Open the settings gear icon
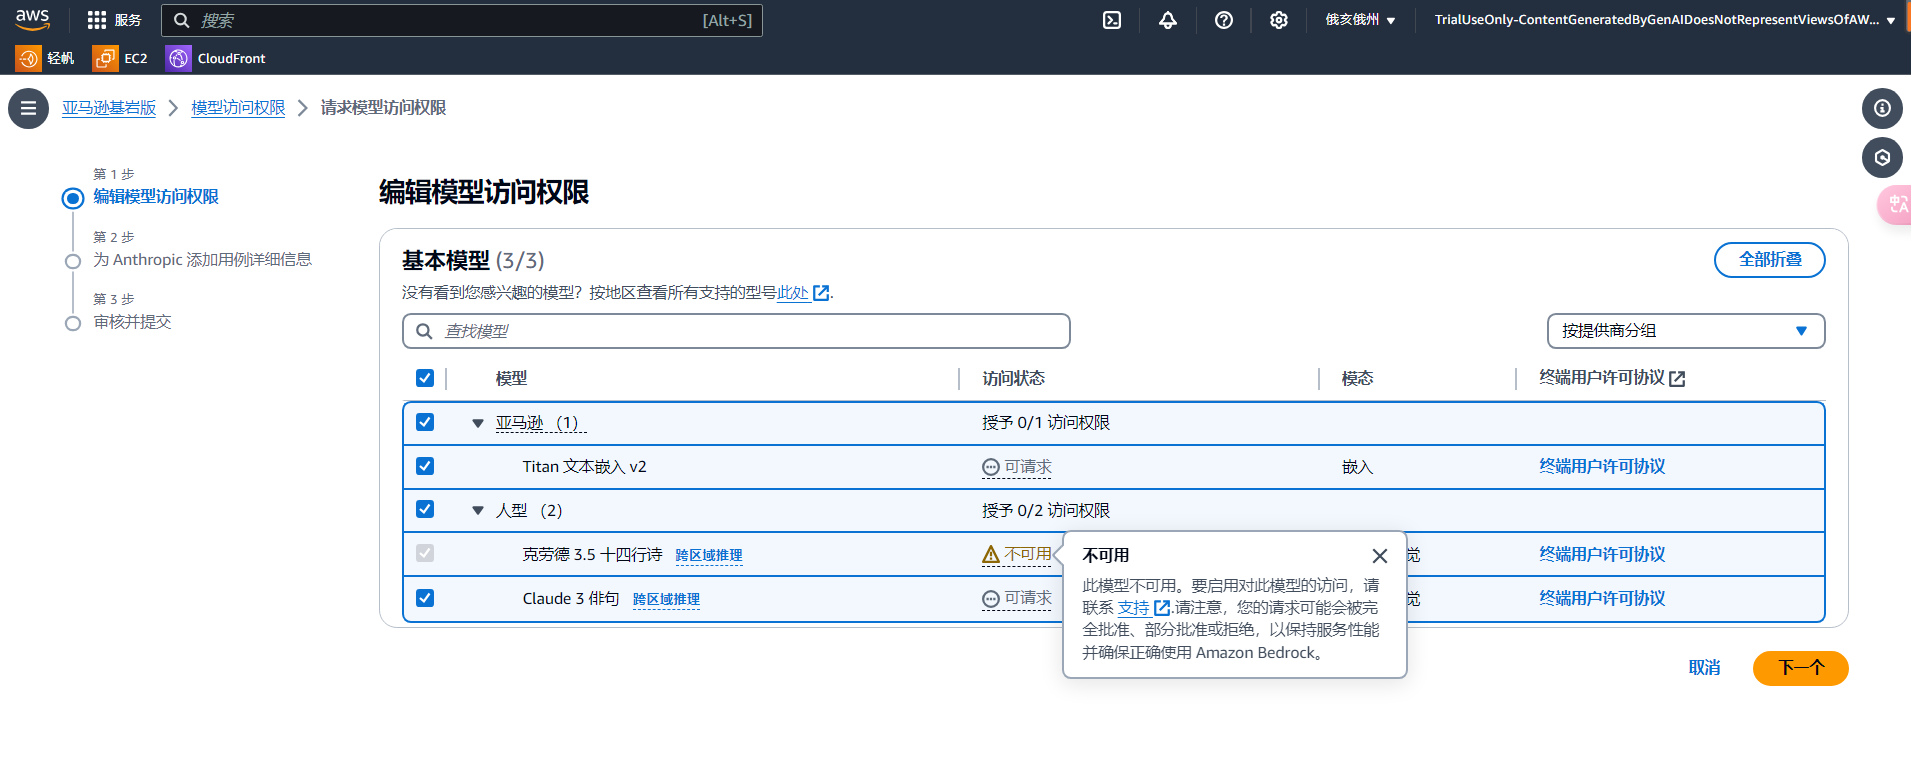The height and width of the screenshot is (764, 1911). coord(1279,20)
